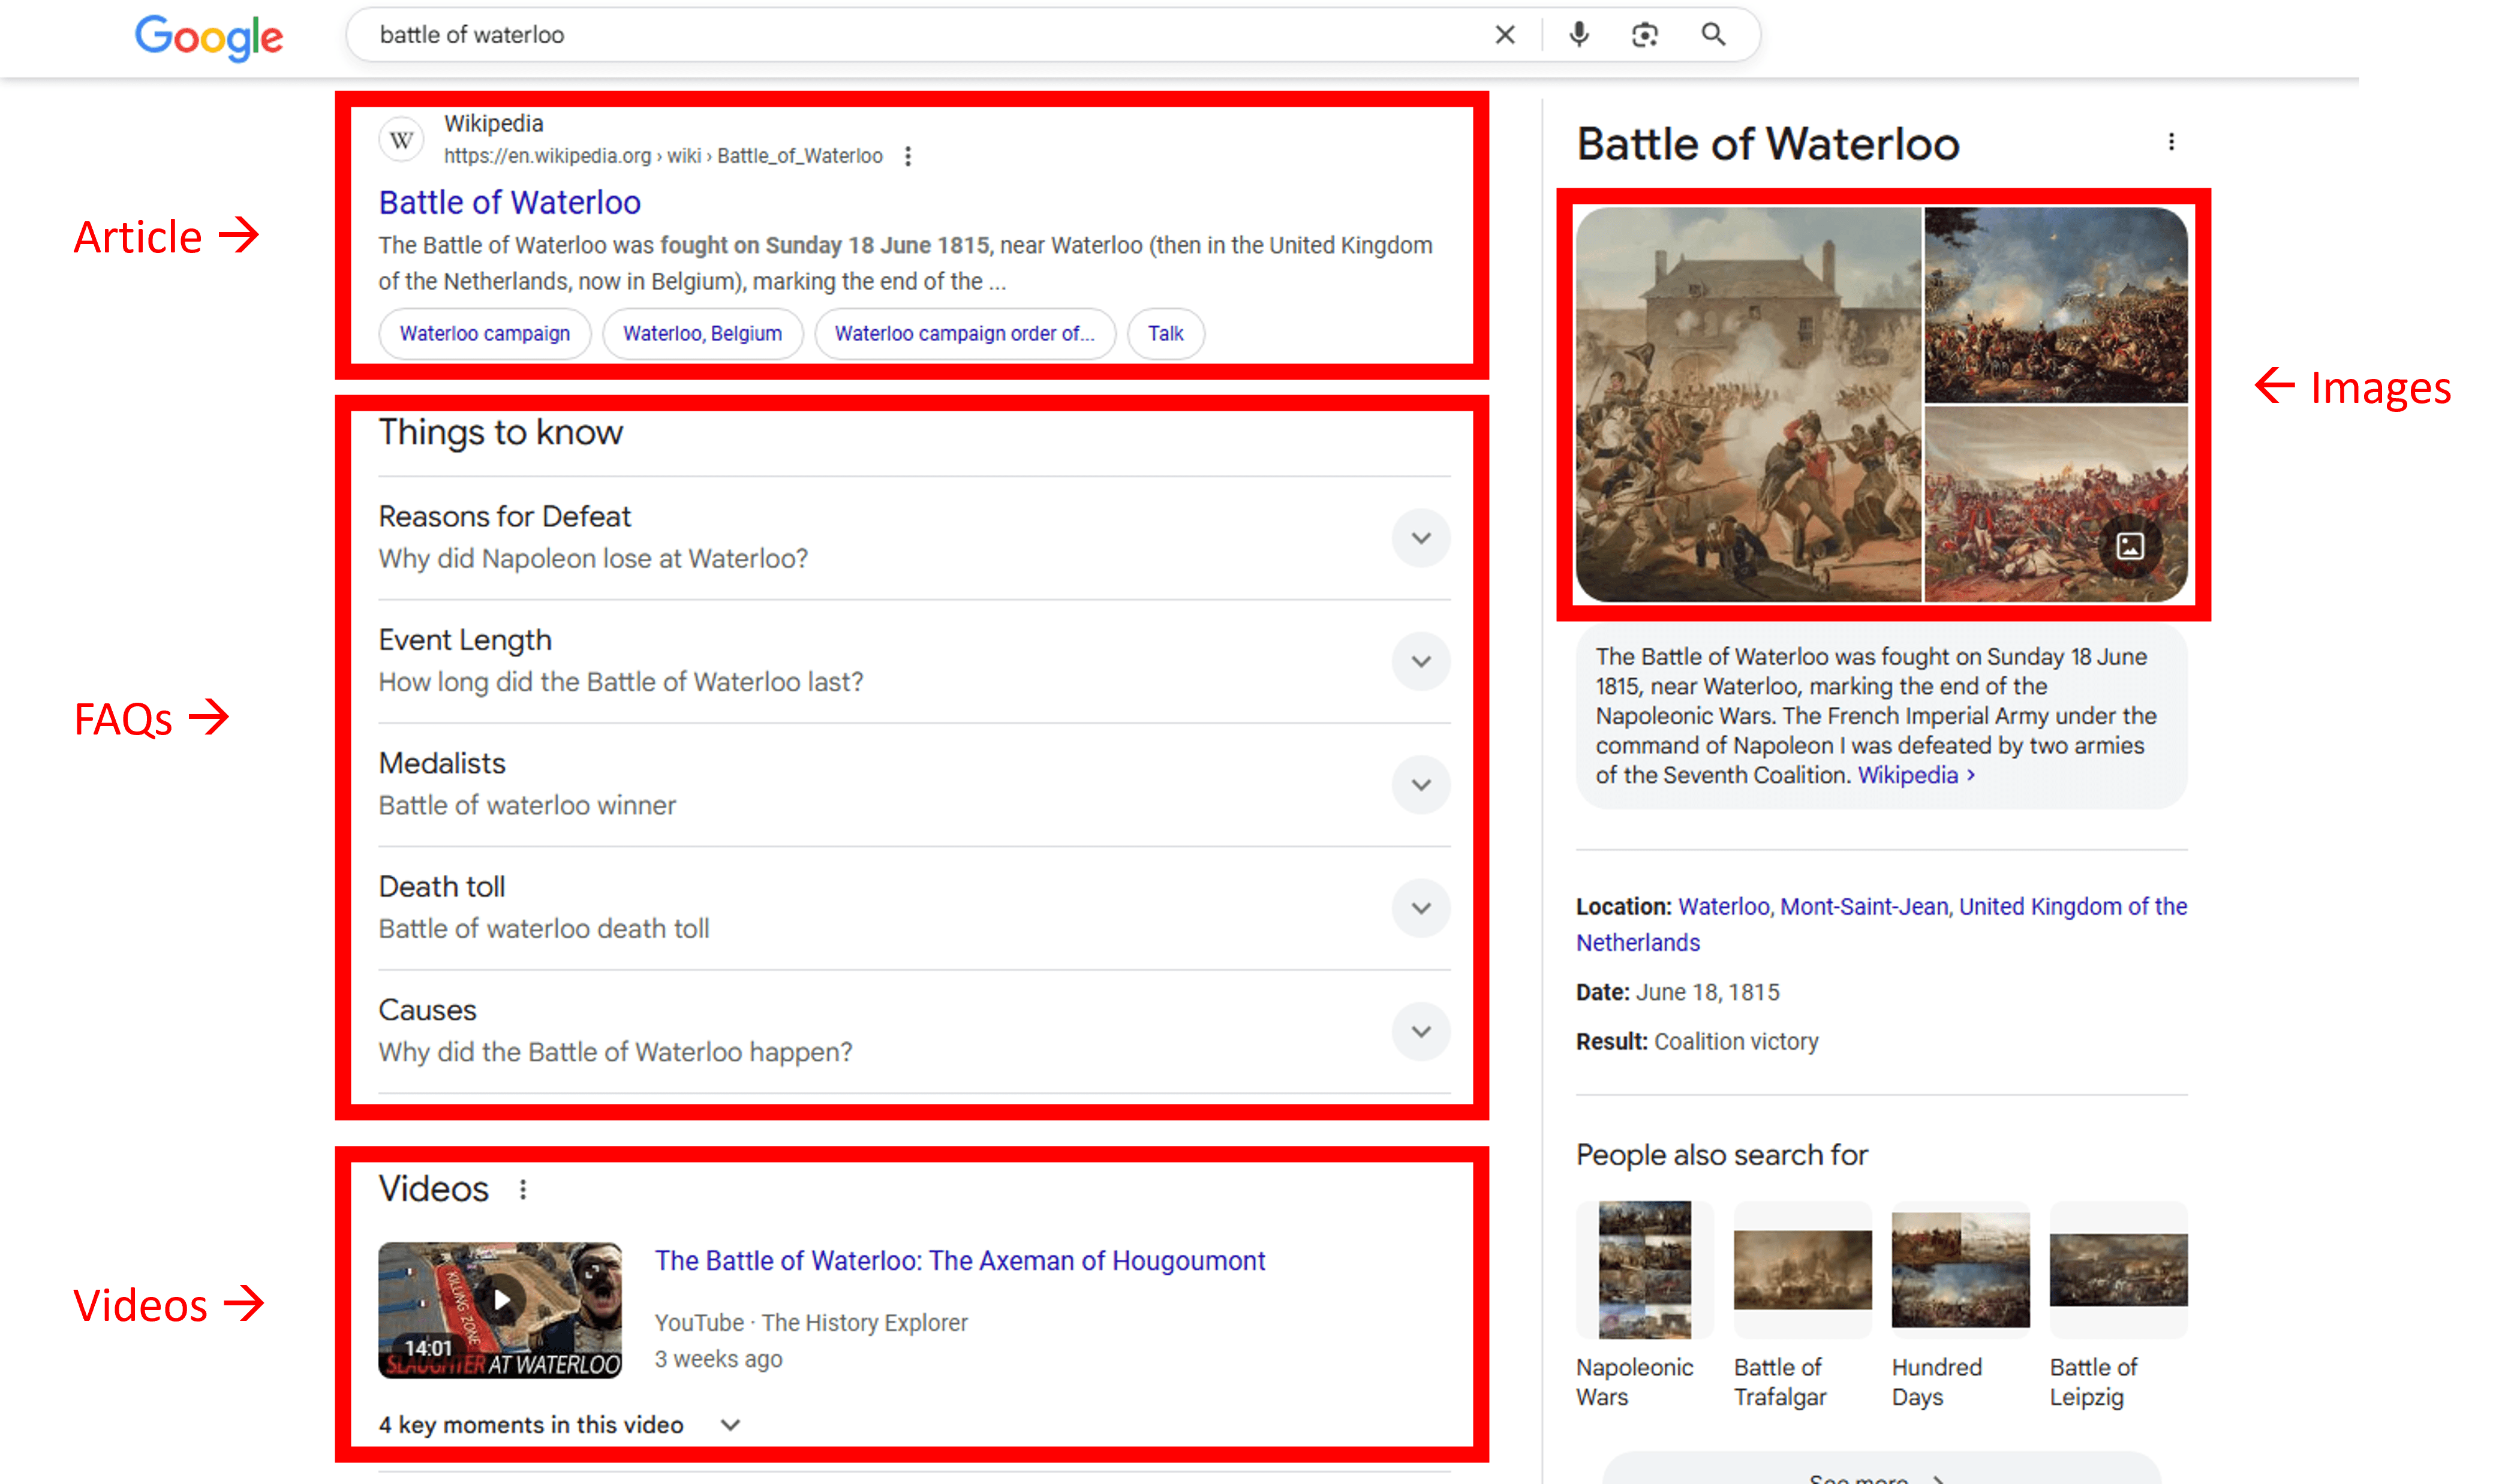Viewport: 2499px width, 1484px height.
Task: Select the Waterloo, Belgium chip
Action: pyautogui.click(x=702, y=334)
